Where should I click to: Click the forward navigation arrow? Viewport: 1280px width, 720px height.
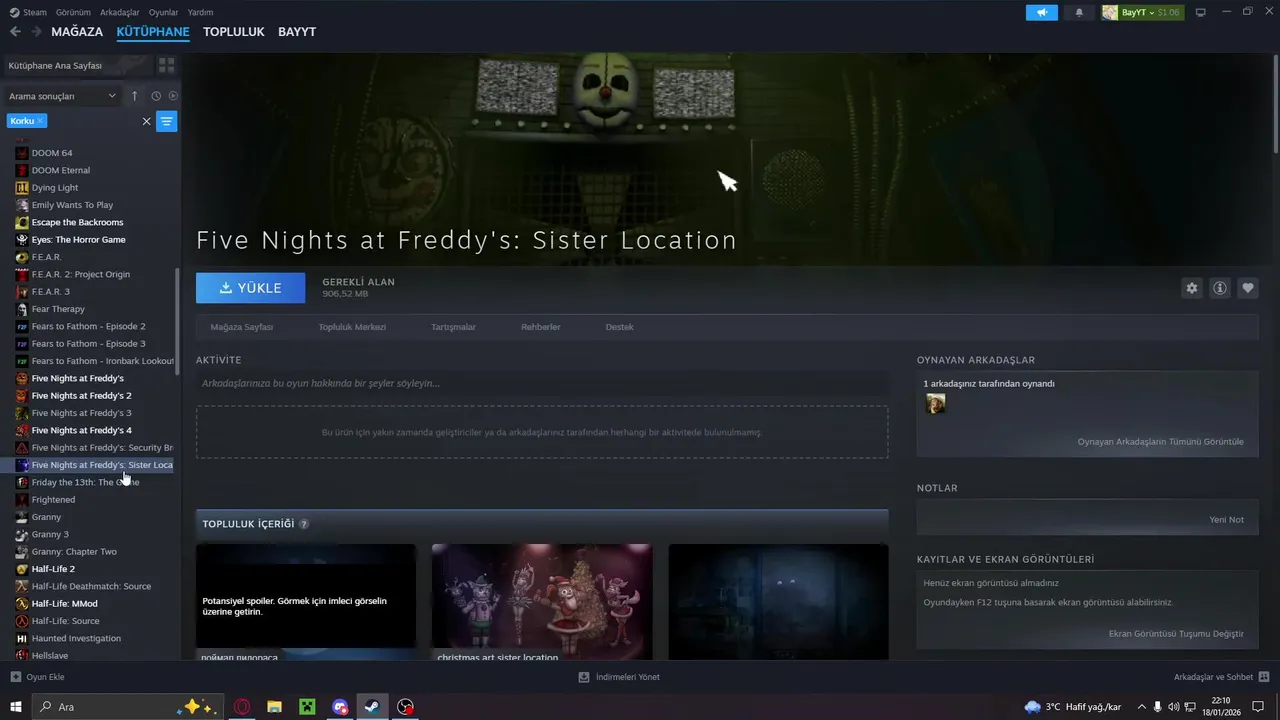(37, 32)
